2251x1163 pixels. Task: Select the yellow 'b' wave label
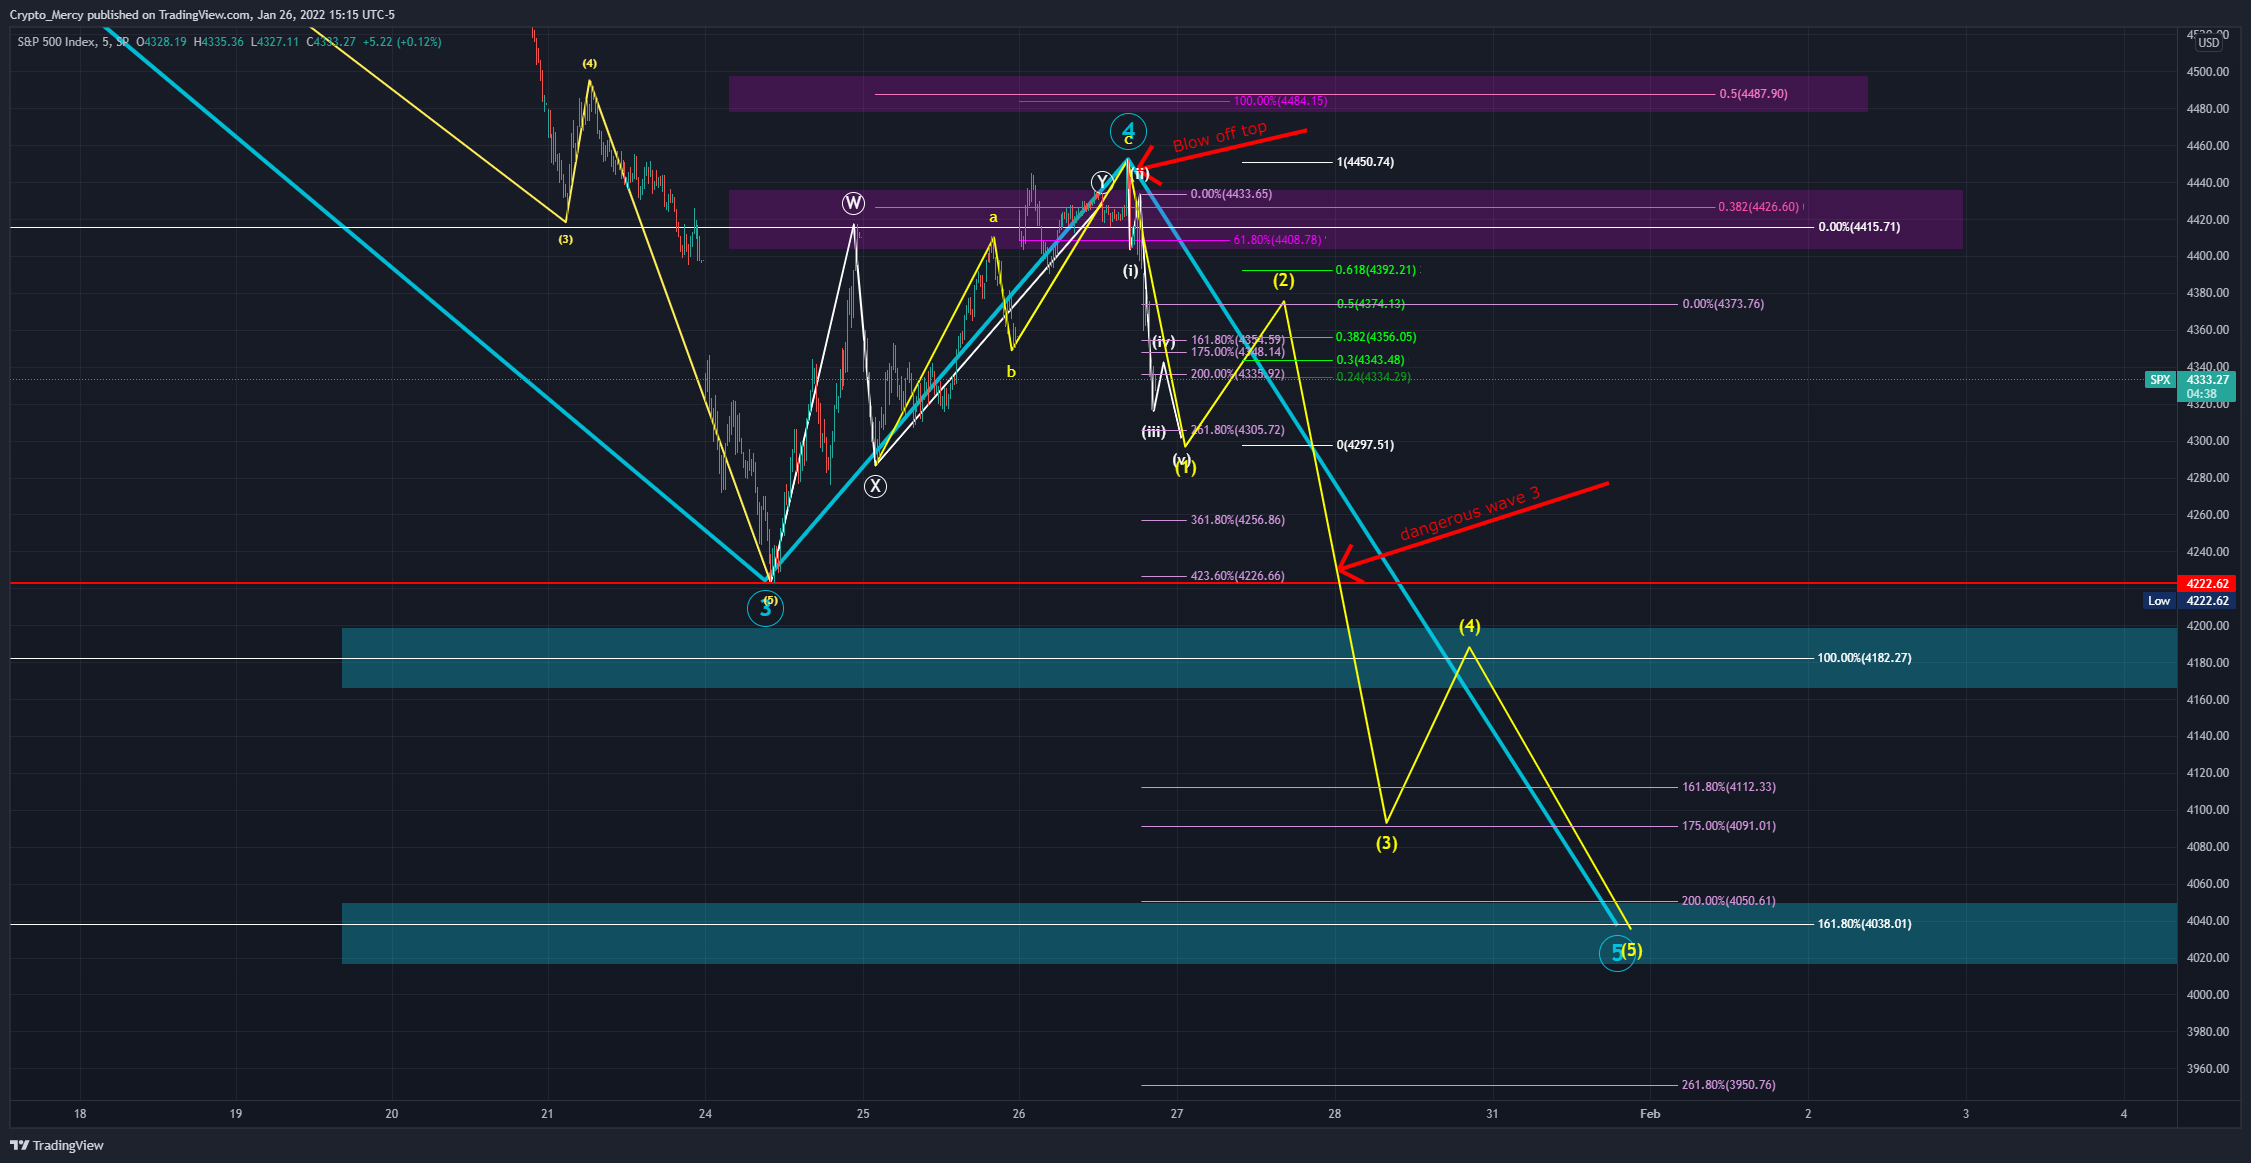point(1011,372)
